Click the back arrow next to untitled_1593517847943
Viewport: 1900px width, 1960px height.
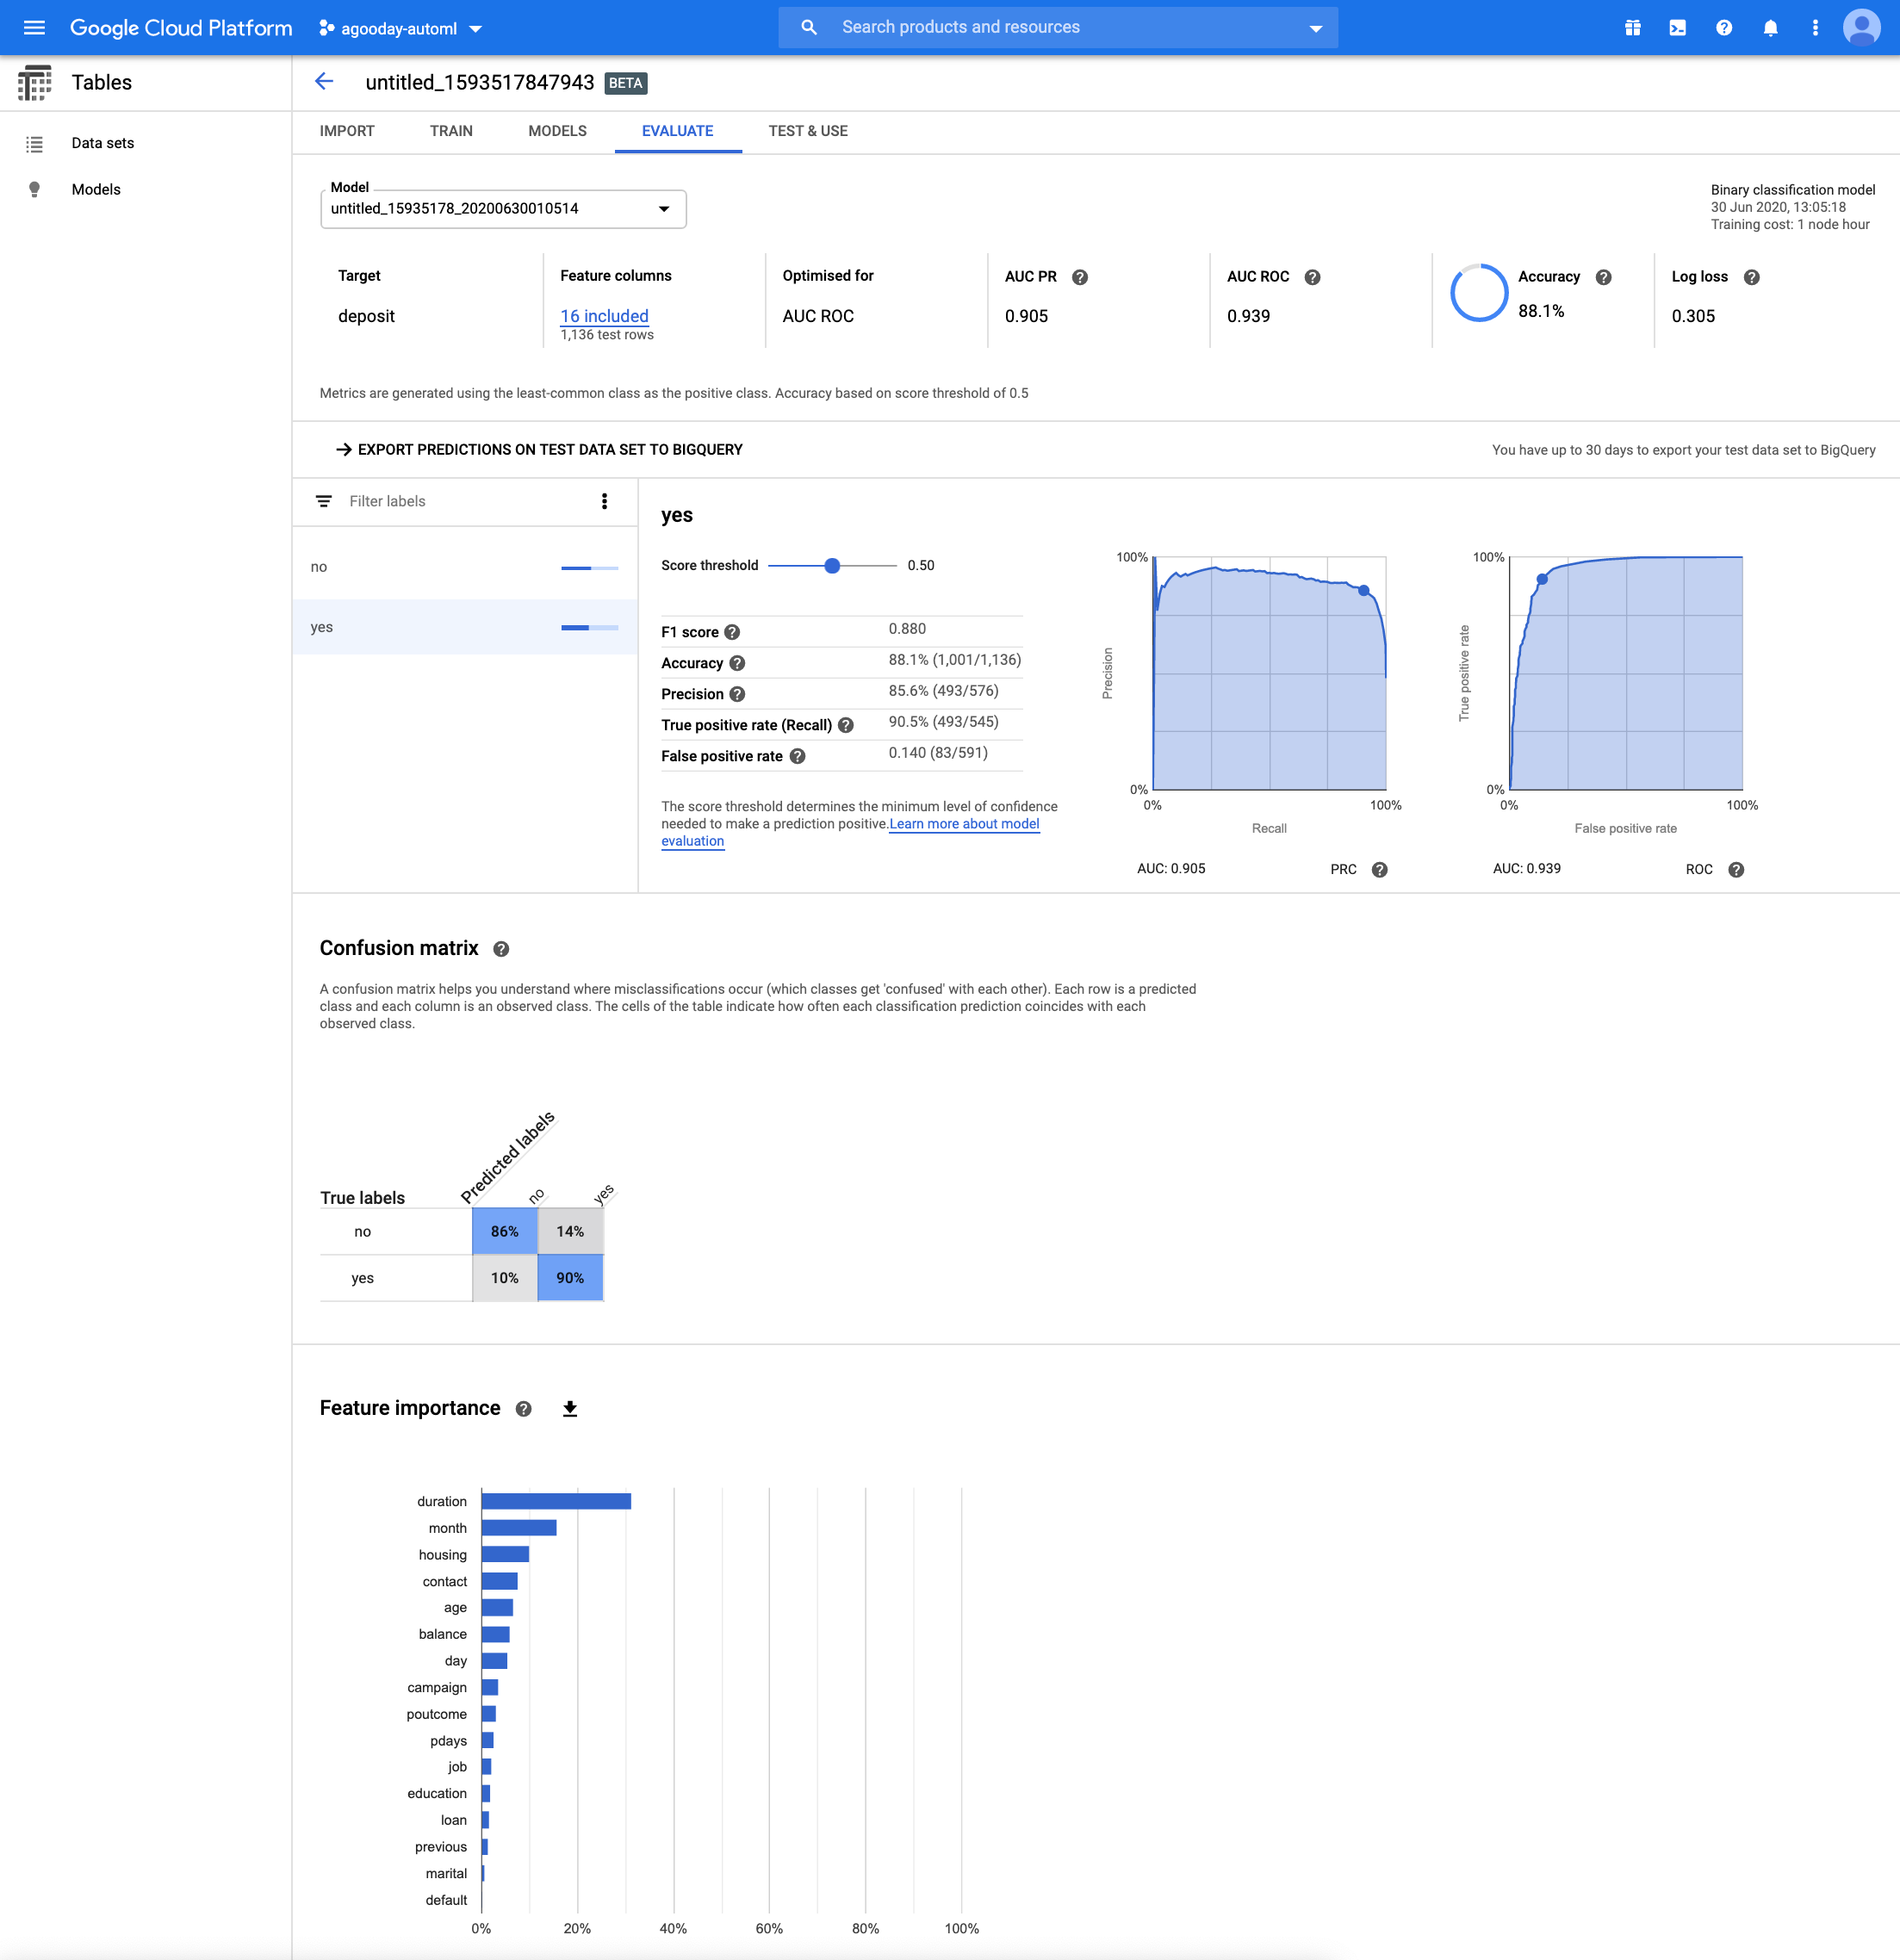pos(324,82)
